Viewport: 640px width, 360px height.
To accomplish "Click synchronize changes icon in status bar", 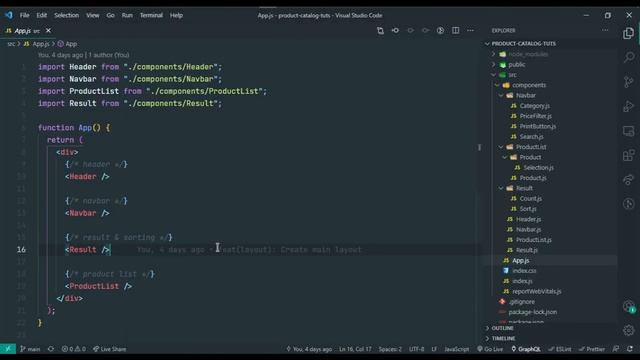I will (x=51, y=349).
